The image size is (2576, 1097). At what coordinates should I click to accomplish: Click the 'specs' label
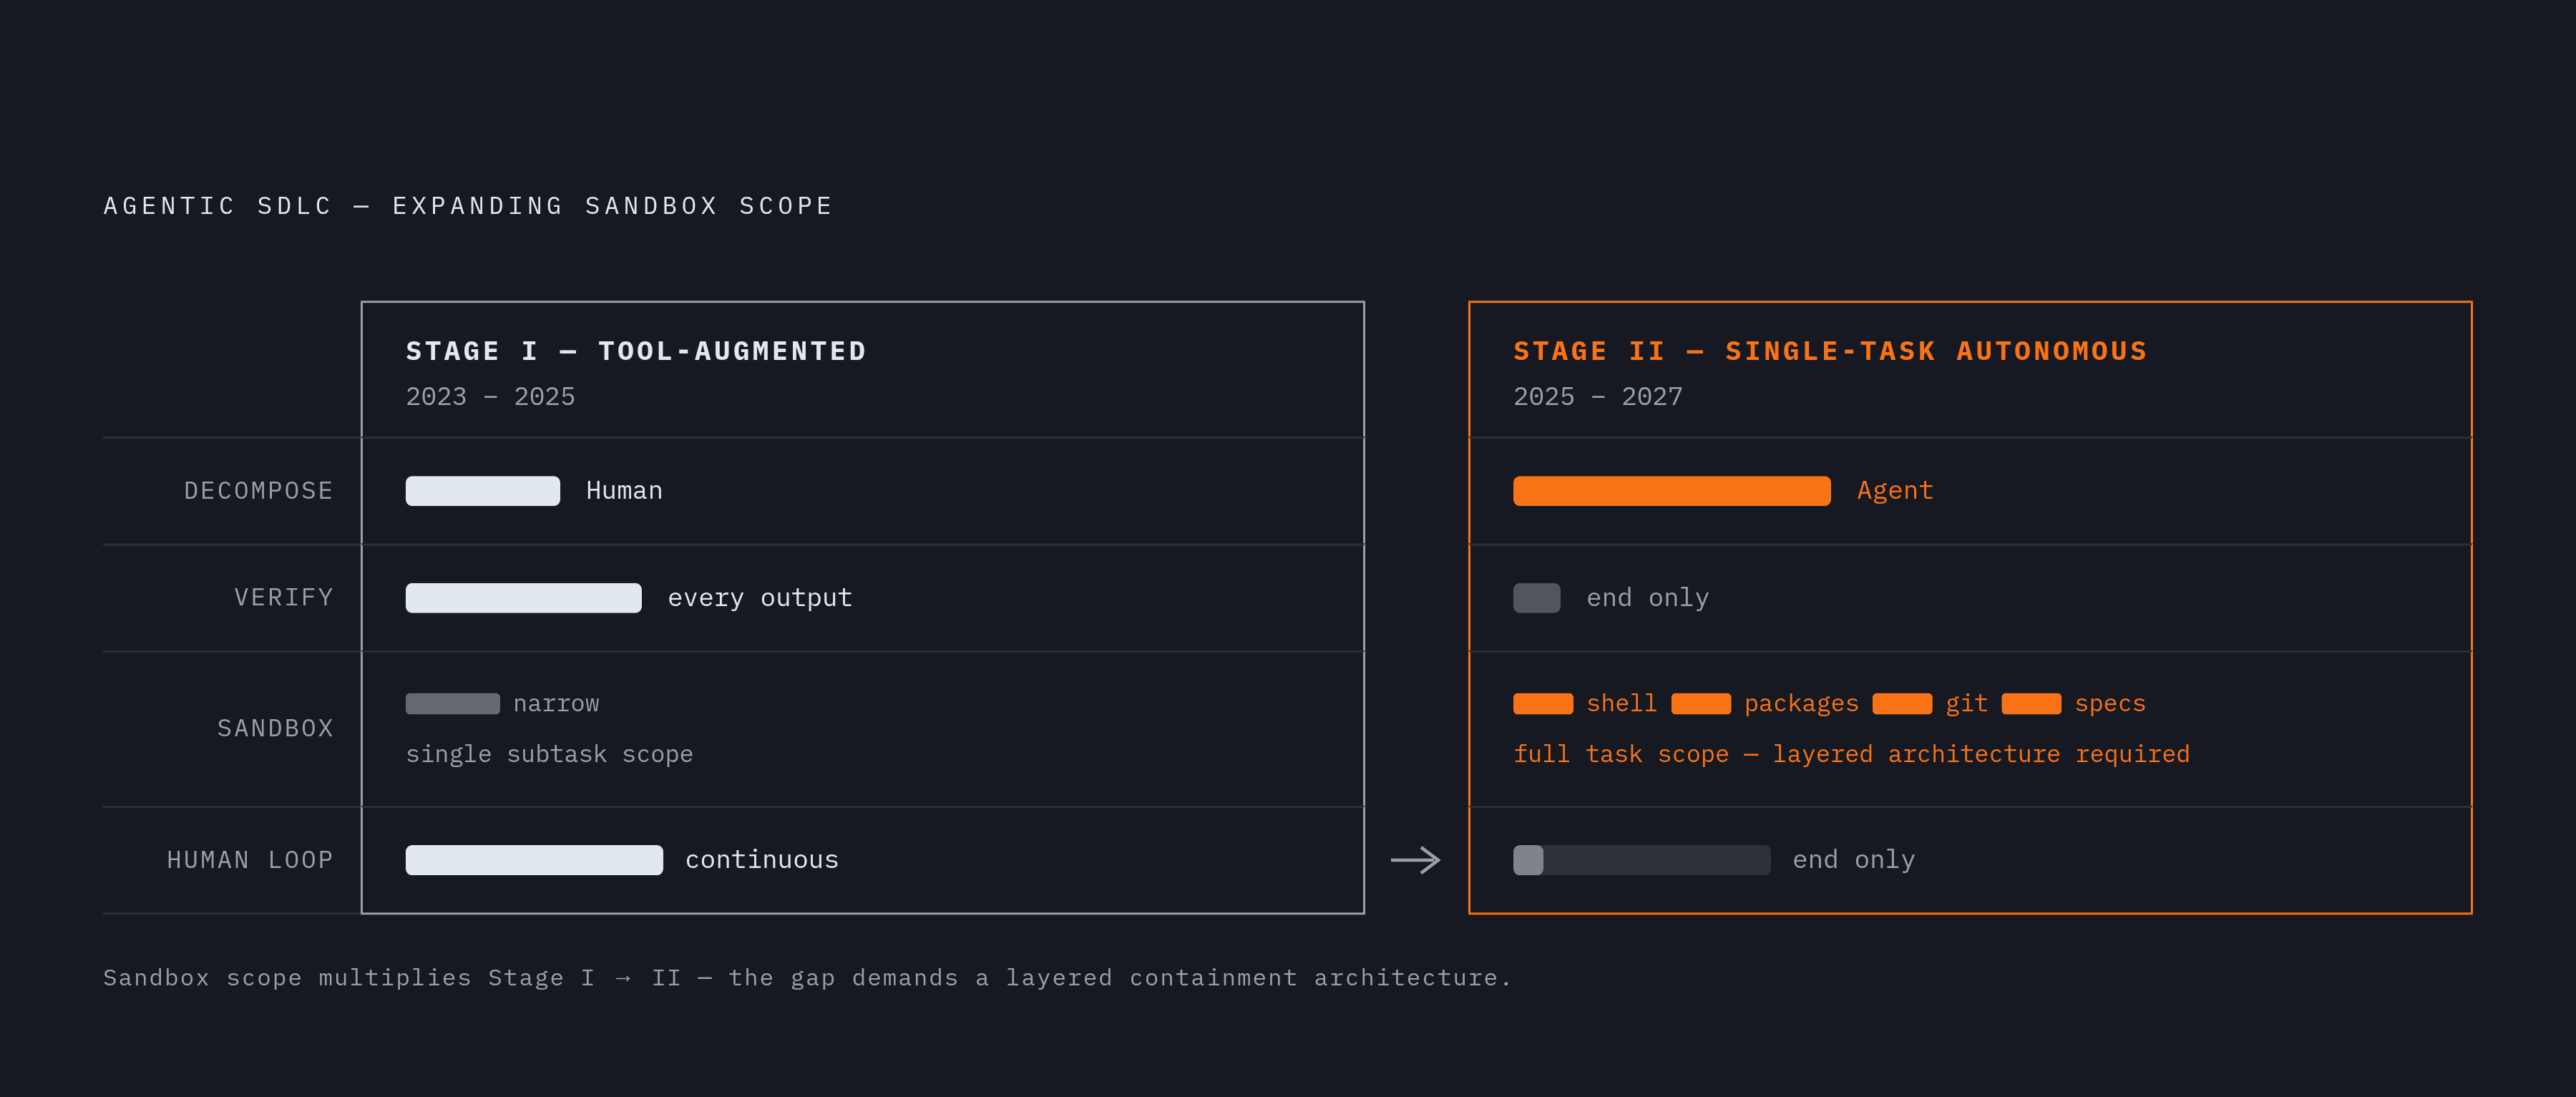[2110, 704]
